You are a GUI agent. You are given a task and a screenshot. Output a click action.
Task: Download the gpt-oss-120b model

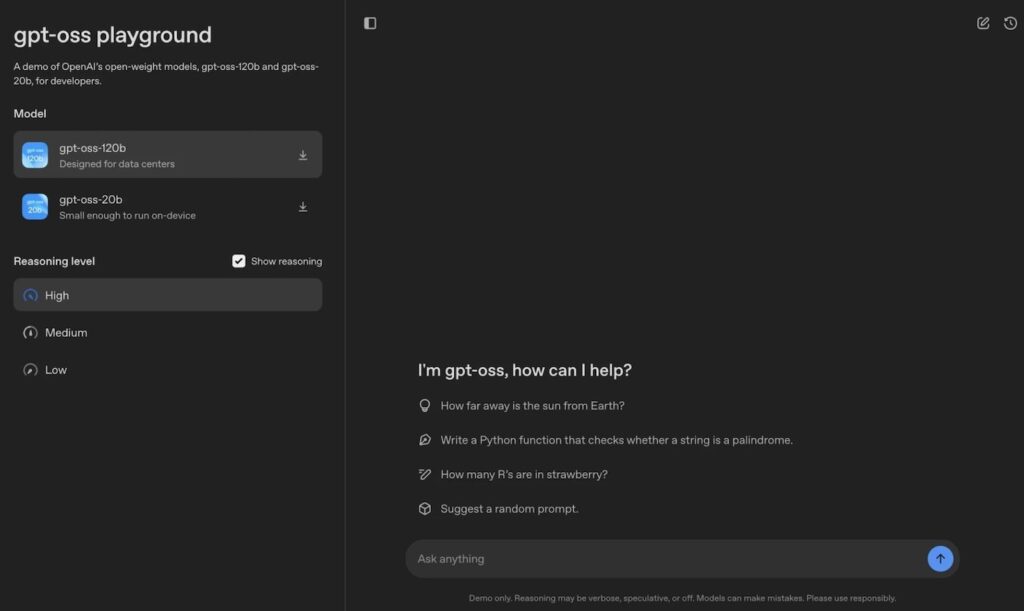[303, 155]
